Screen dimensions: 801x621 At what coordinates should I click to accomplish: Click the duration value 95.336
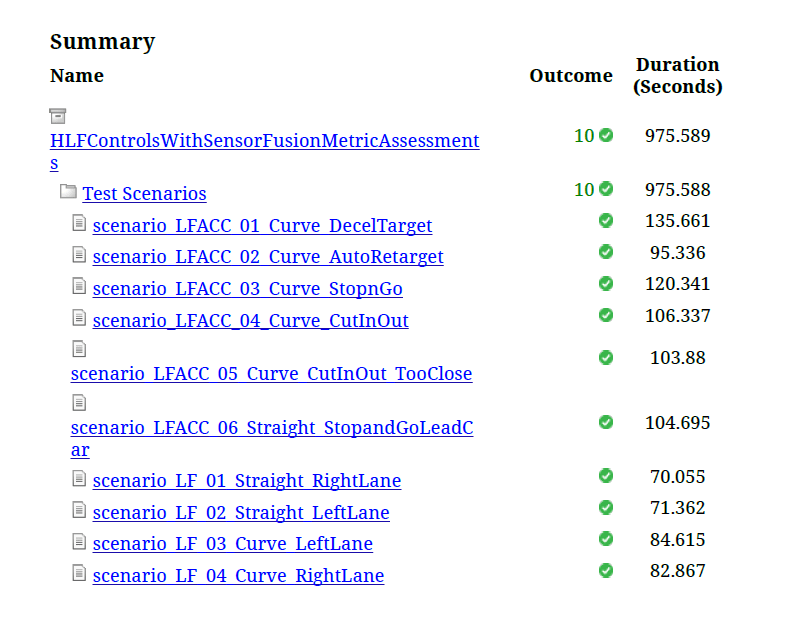[677, 253]
